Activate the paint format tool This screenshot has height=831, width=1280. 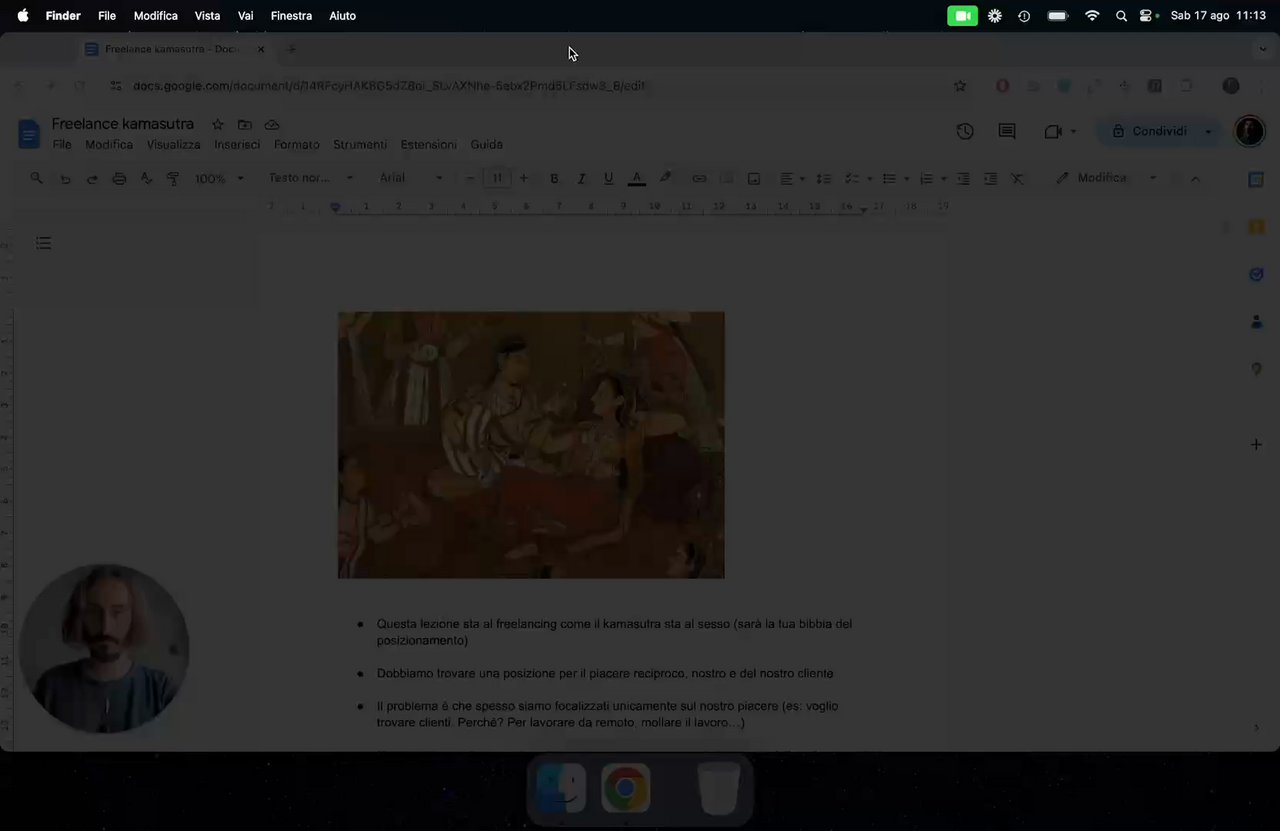(173, 178)
